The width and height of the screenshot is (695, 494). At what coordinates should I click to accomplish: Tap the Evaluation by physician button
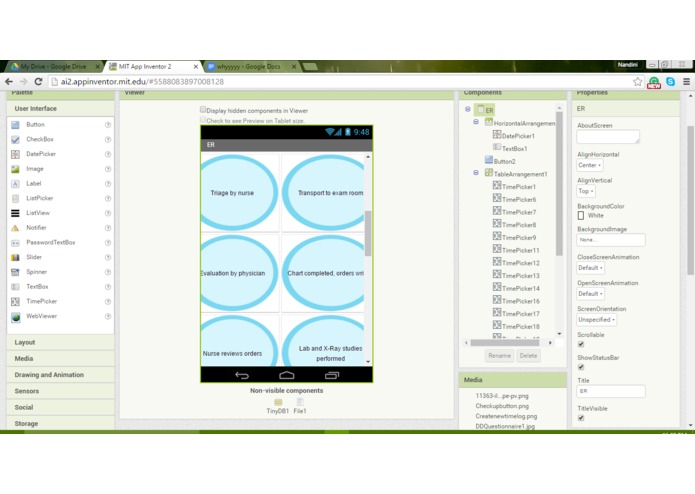tap(239, 273)
